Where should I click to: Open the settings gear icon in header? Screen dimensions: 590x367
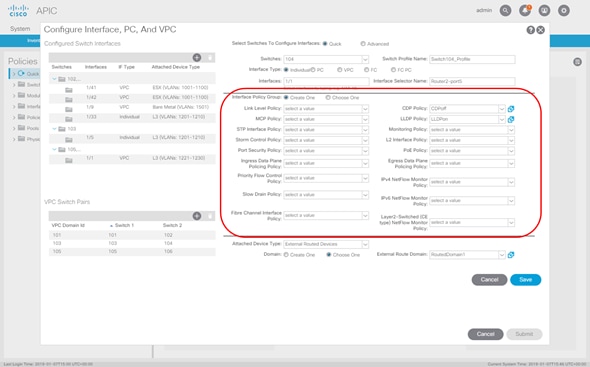pos(564,11)
